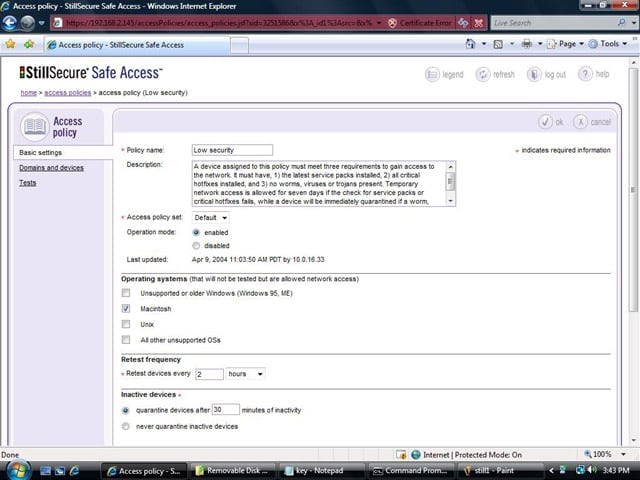The height and width of the screenshot is (480, 640).
Task: Click the StillSecure Safe Access logo
Action: pyautogui.click(x=91, y=73)
